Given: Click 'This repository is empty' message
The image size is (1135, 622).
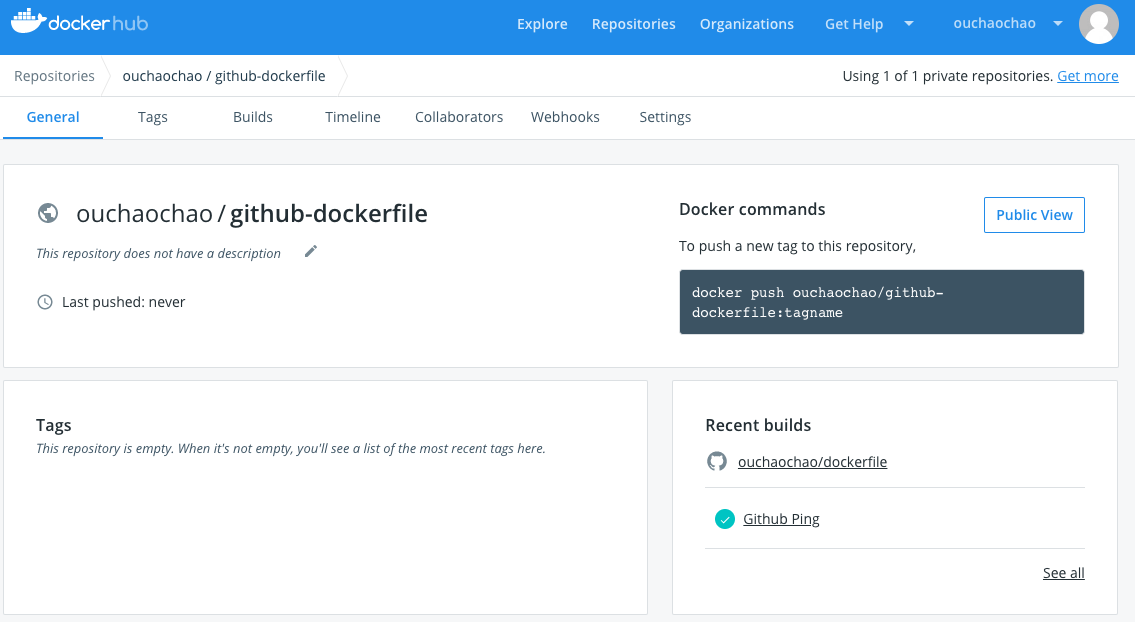Looking at the screenshot, I should coord(290,448).
